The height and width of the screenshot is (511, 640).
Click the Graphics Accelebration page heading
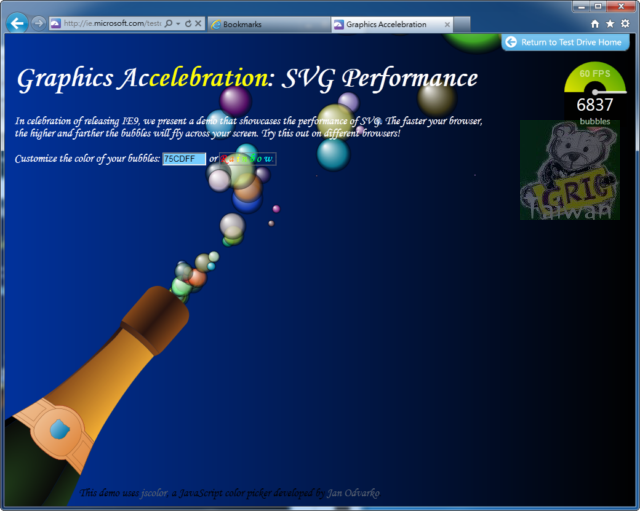point(247,78)
